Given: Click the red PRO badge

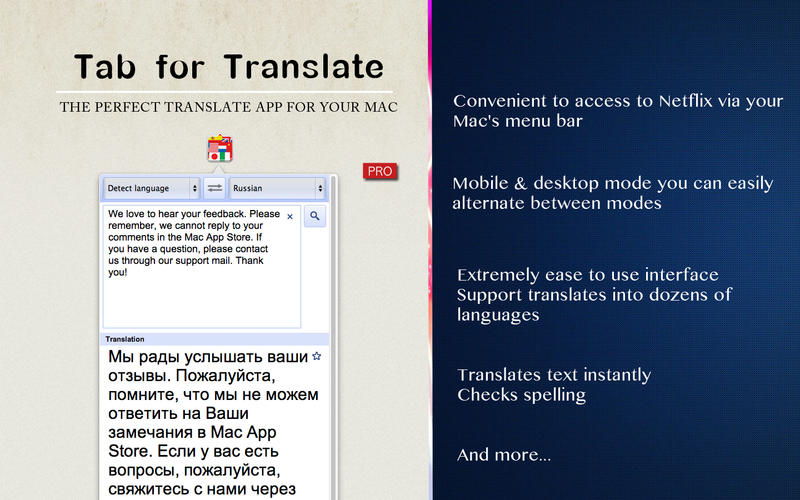Looking at the screenshot, I should [x=380, y=171].
